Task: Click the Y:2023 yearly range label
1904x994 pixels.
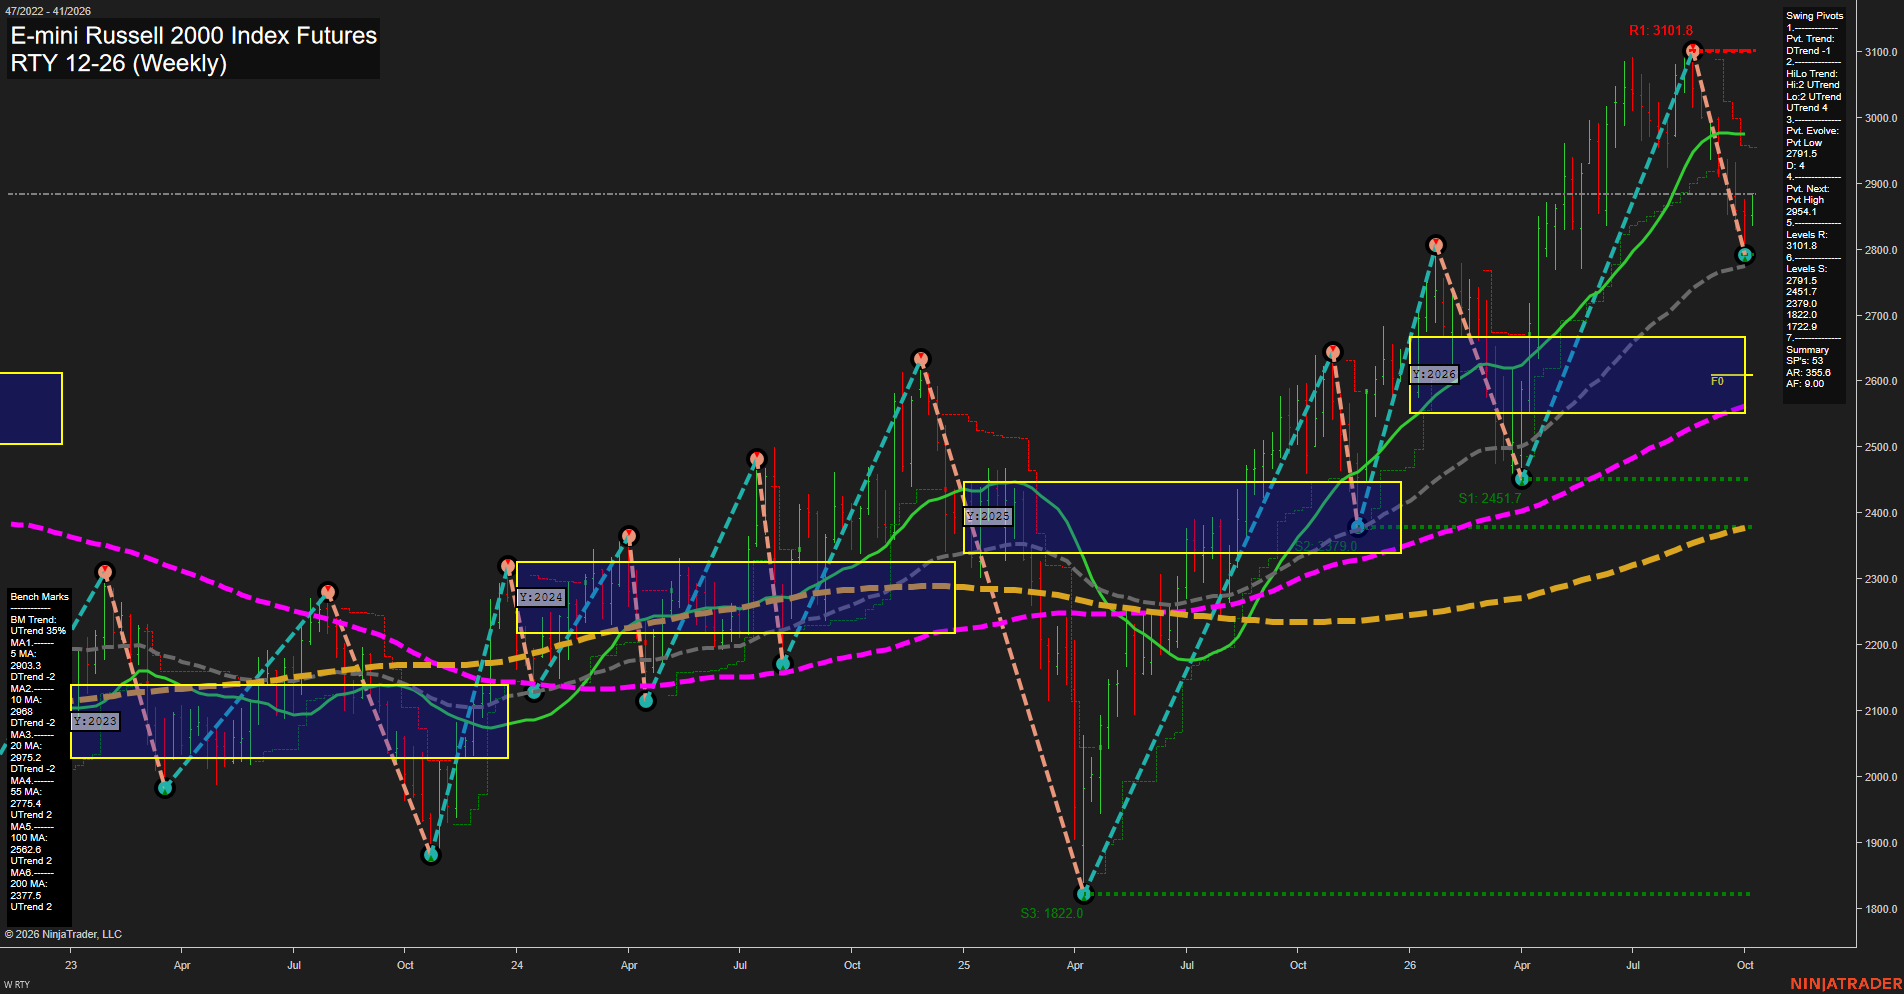Action: (x=96, y=721)
